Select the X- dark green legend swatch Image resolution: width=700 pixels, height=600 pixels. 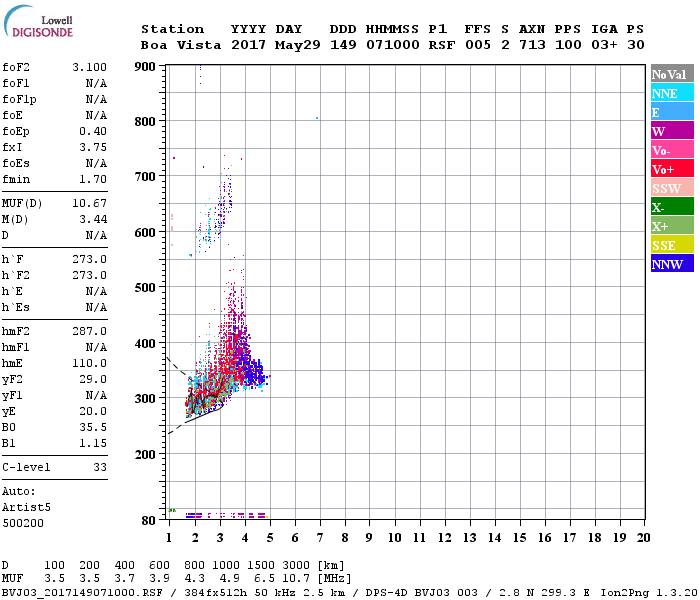pyautogui.click(x=672, y=207)
